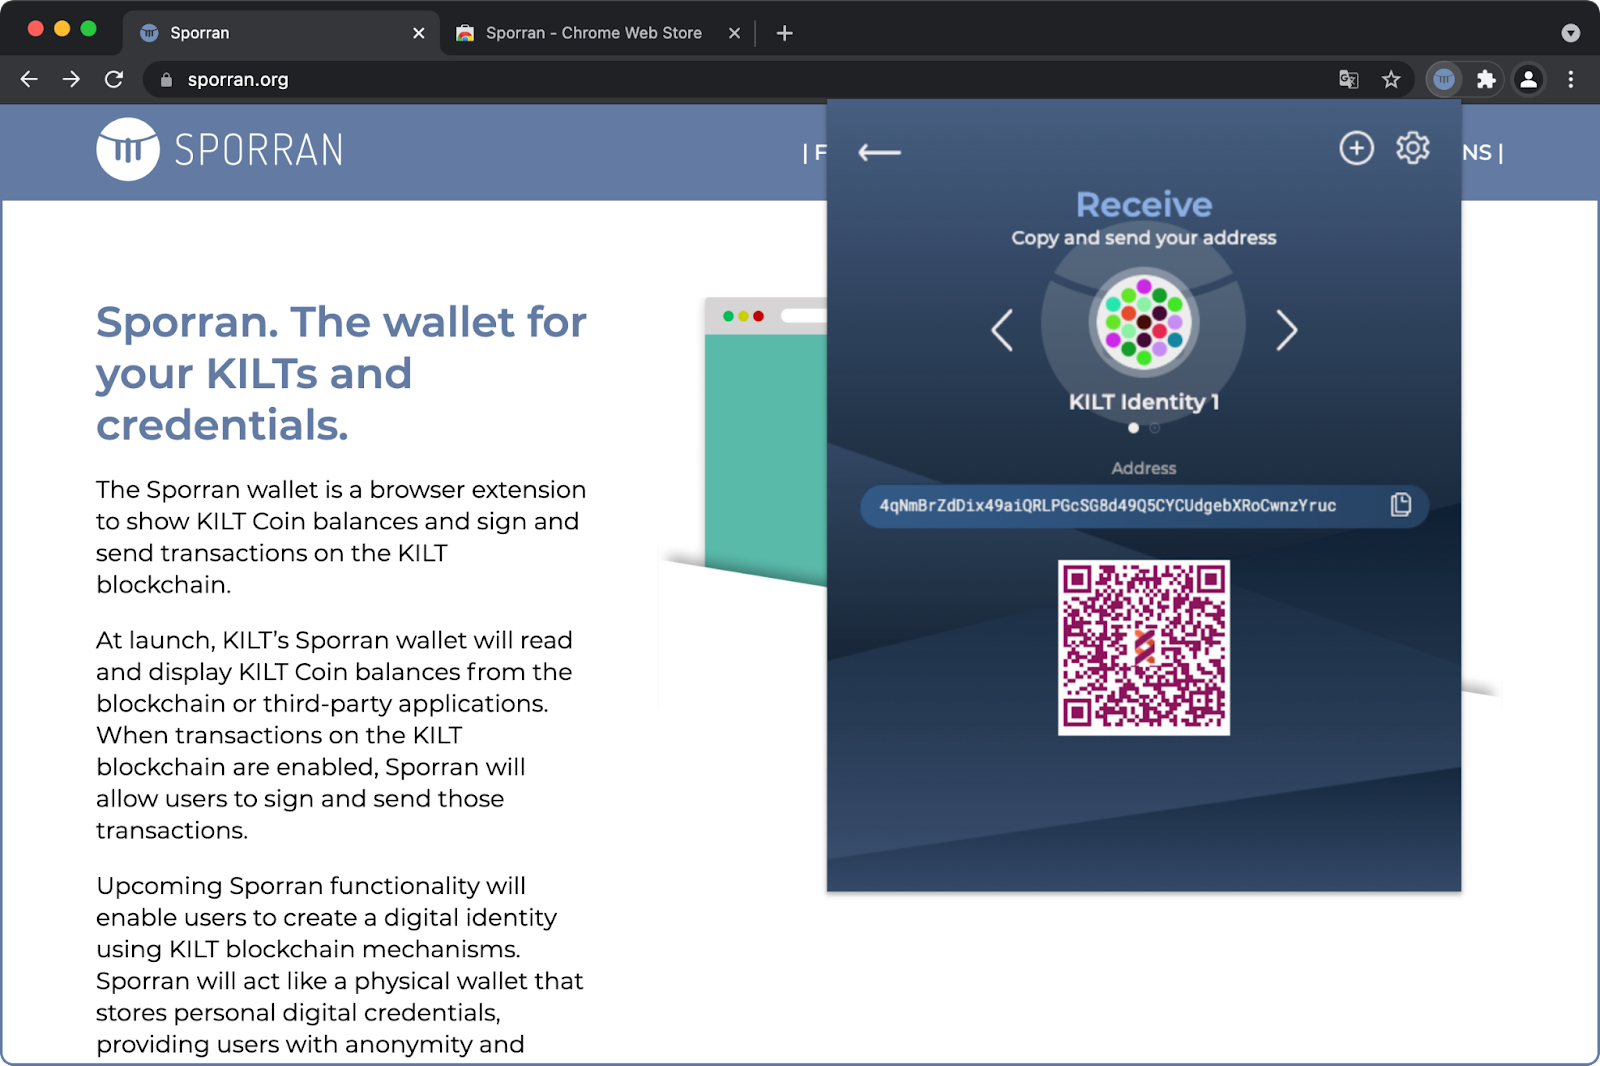1600x1066 pixels.
Task: Select the second identity pagination dot
Action: coord(1154,428)
